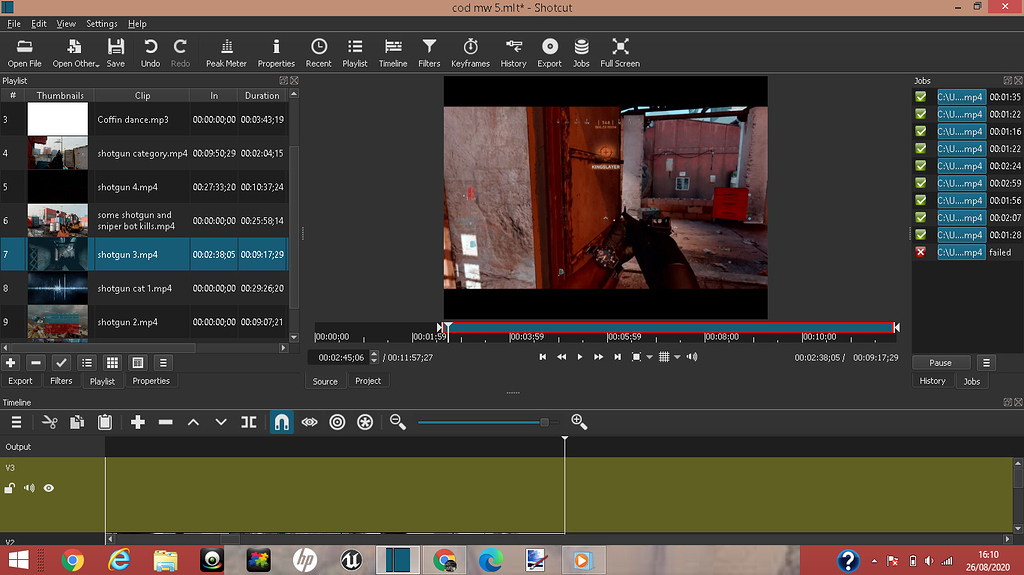
Task: Paste clip in timeline toolbar
Action: [x=104, y=422]
